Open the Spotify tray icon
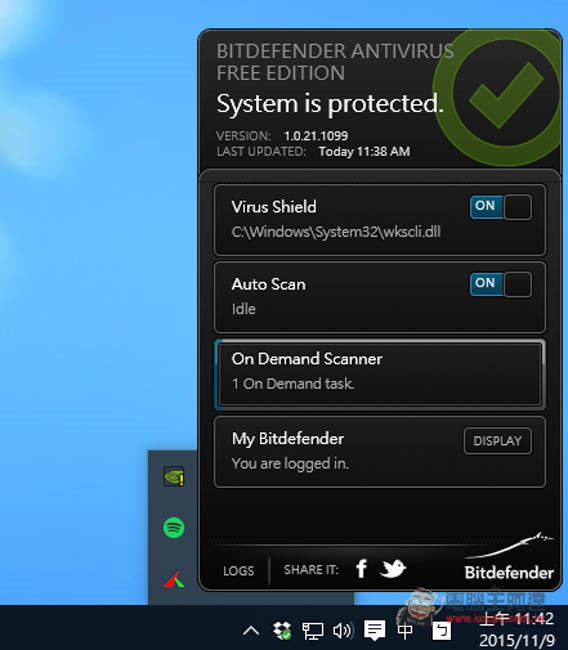The height and width of the screenshot is (650, 568). pos(174,528)
